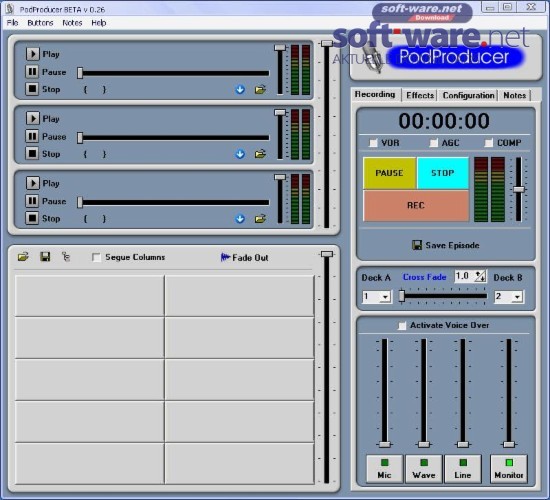Viewport: 550px width, 500px height.
Task: Switch to the Effects tab
Action: (420, 95)
